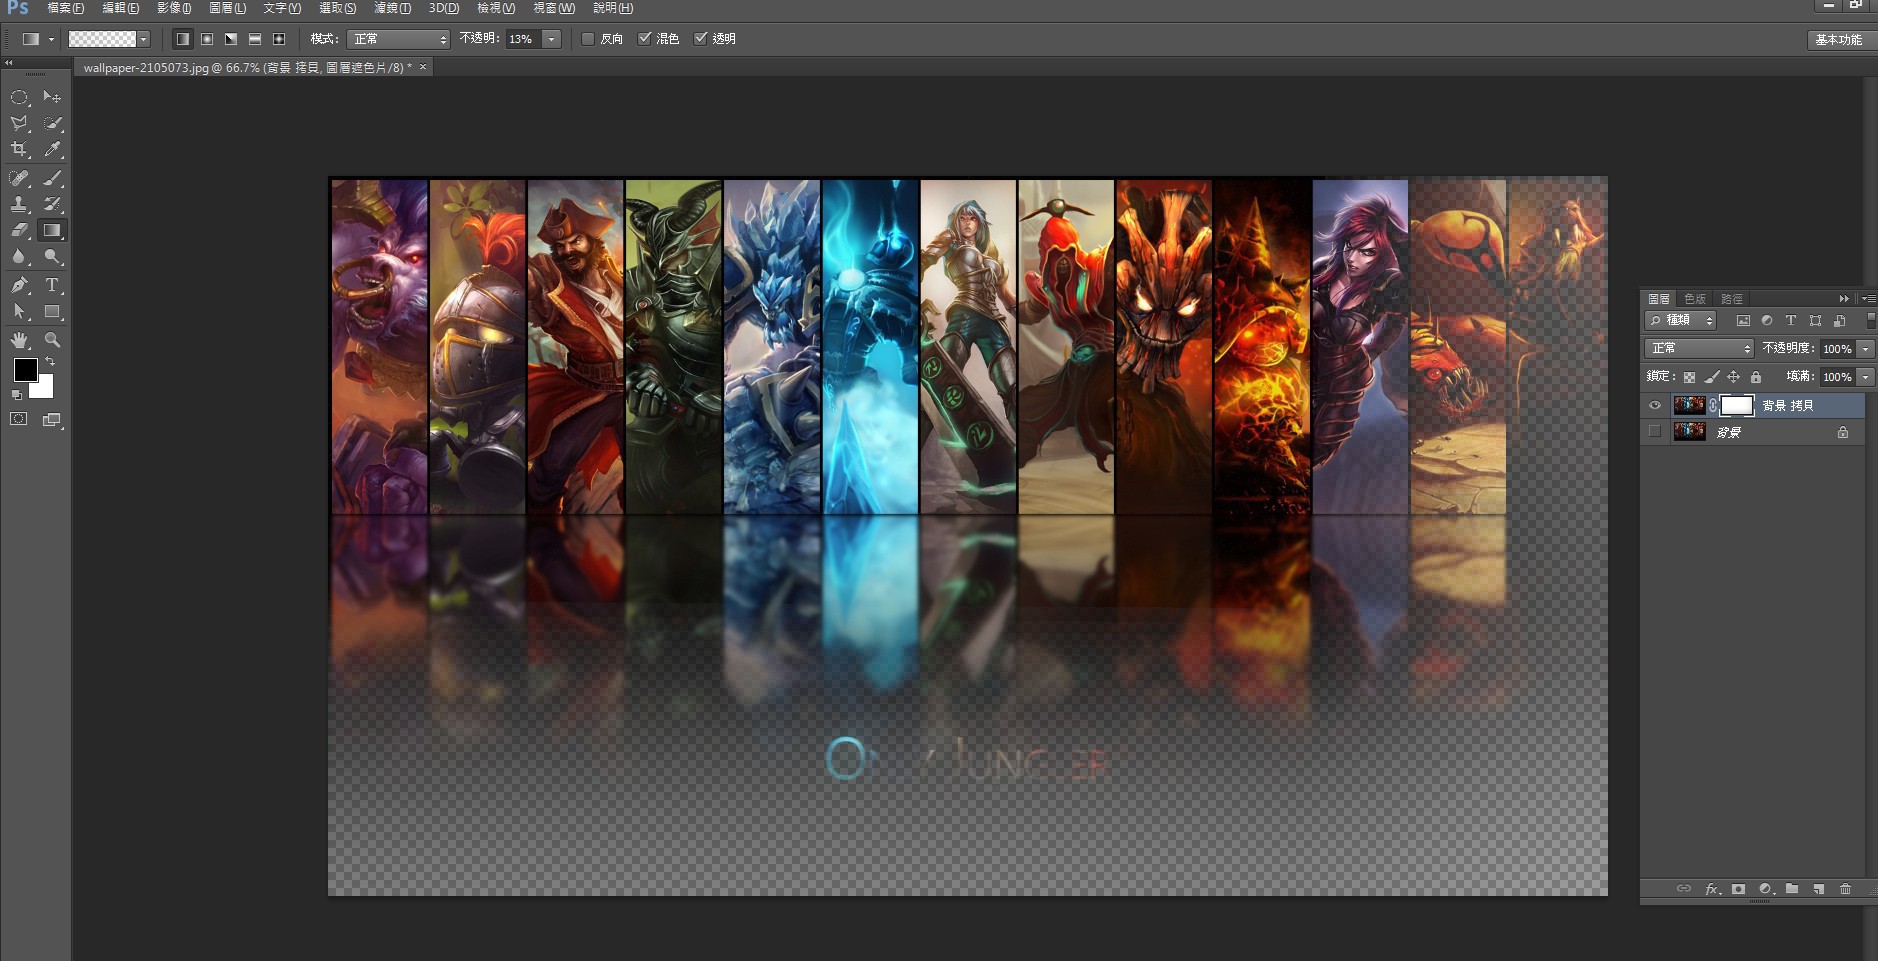
Task: Click the angle gradient style button
Action: pyautogui.click(x=231, y=39)
